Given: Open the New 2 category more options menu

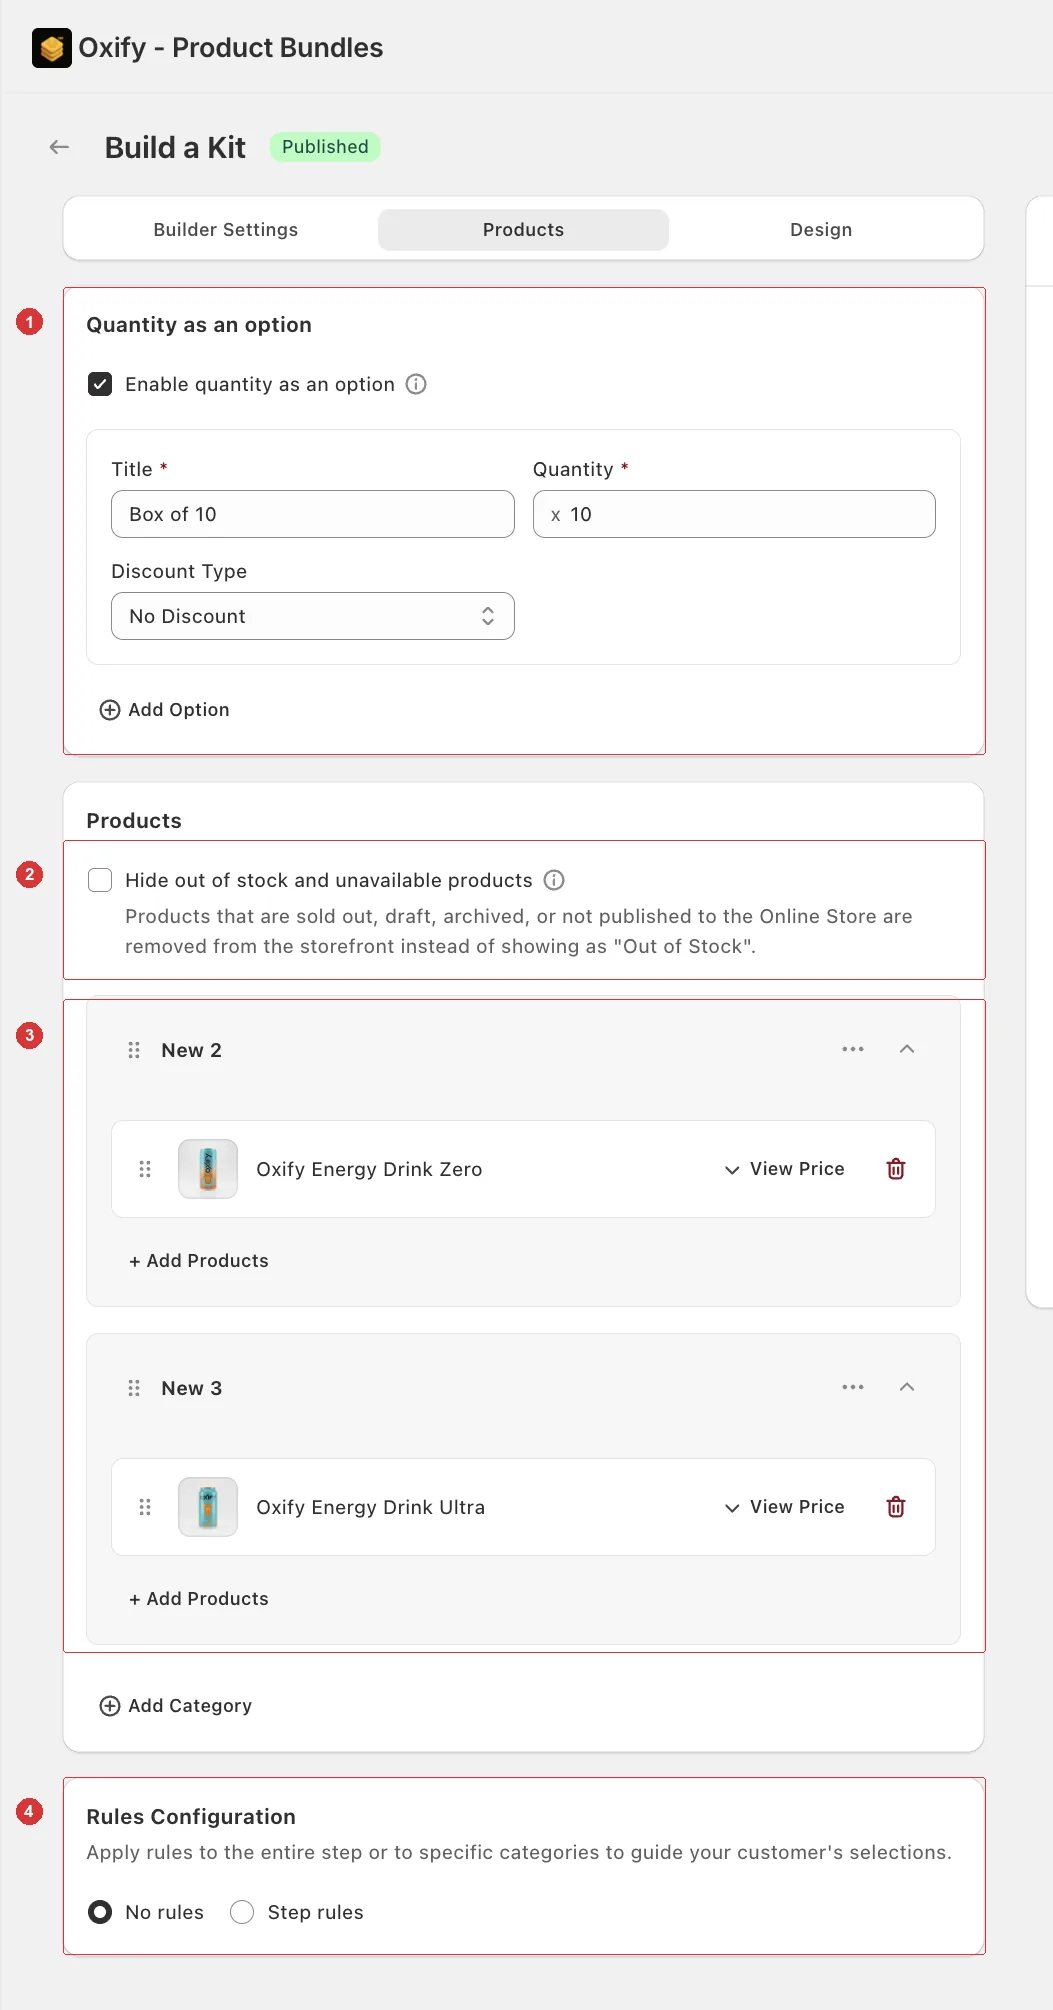Looking at the screenshot, I should [853, 1049].
